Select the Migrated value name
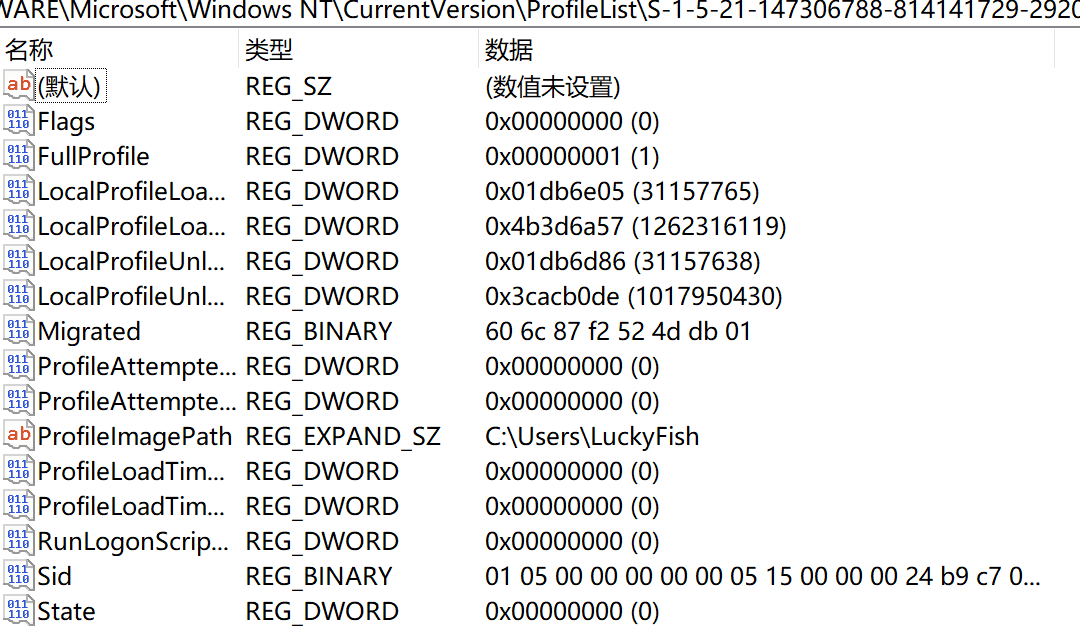Screen dimensions: 1080x631 [x=89, y=332]
